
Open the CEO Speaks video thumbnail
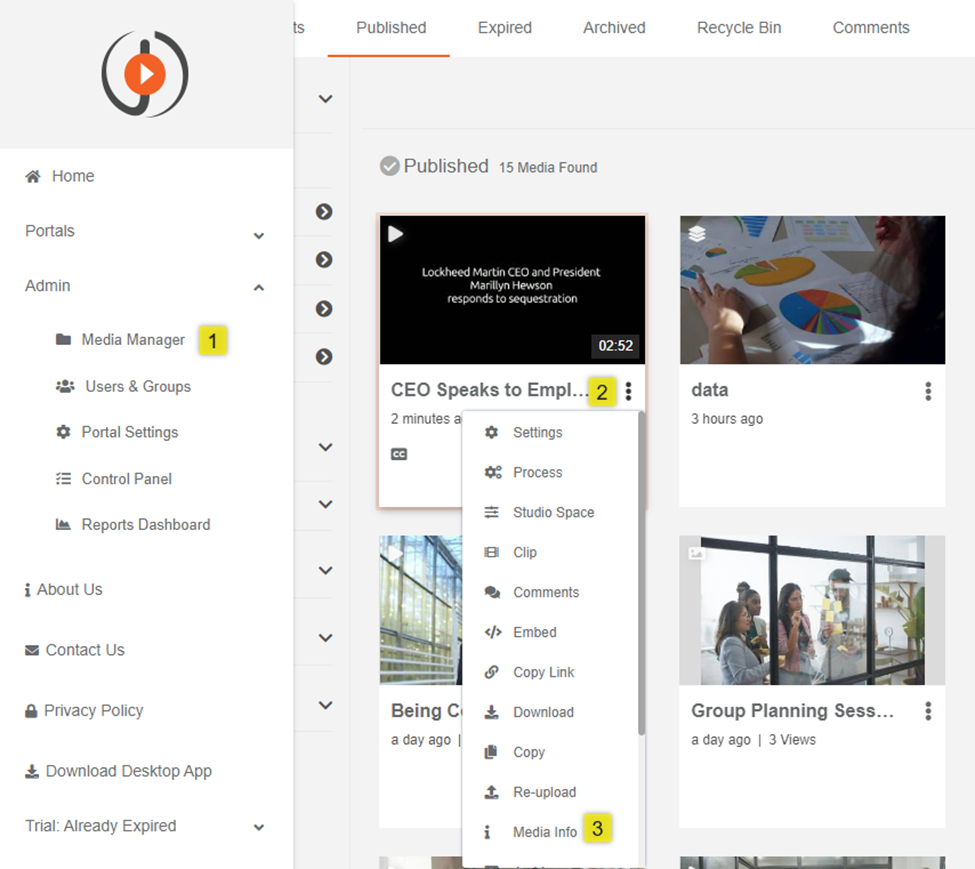tap(512, 290)
